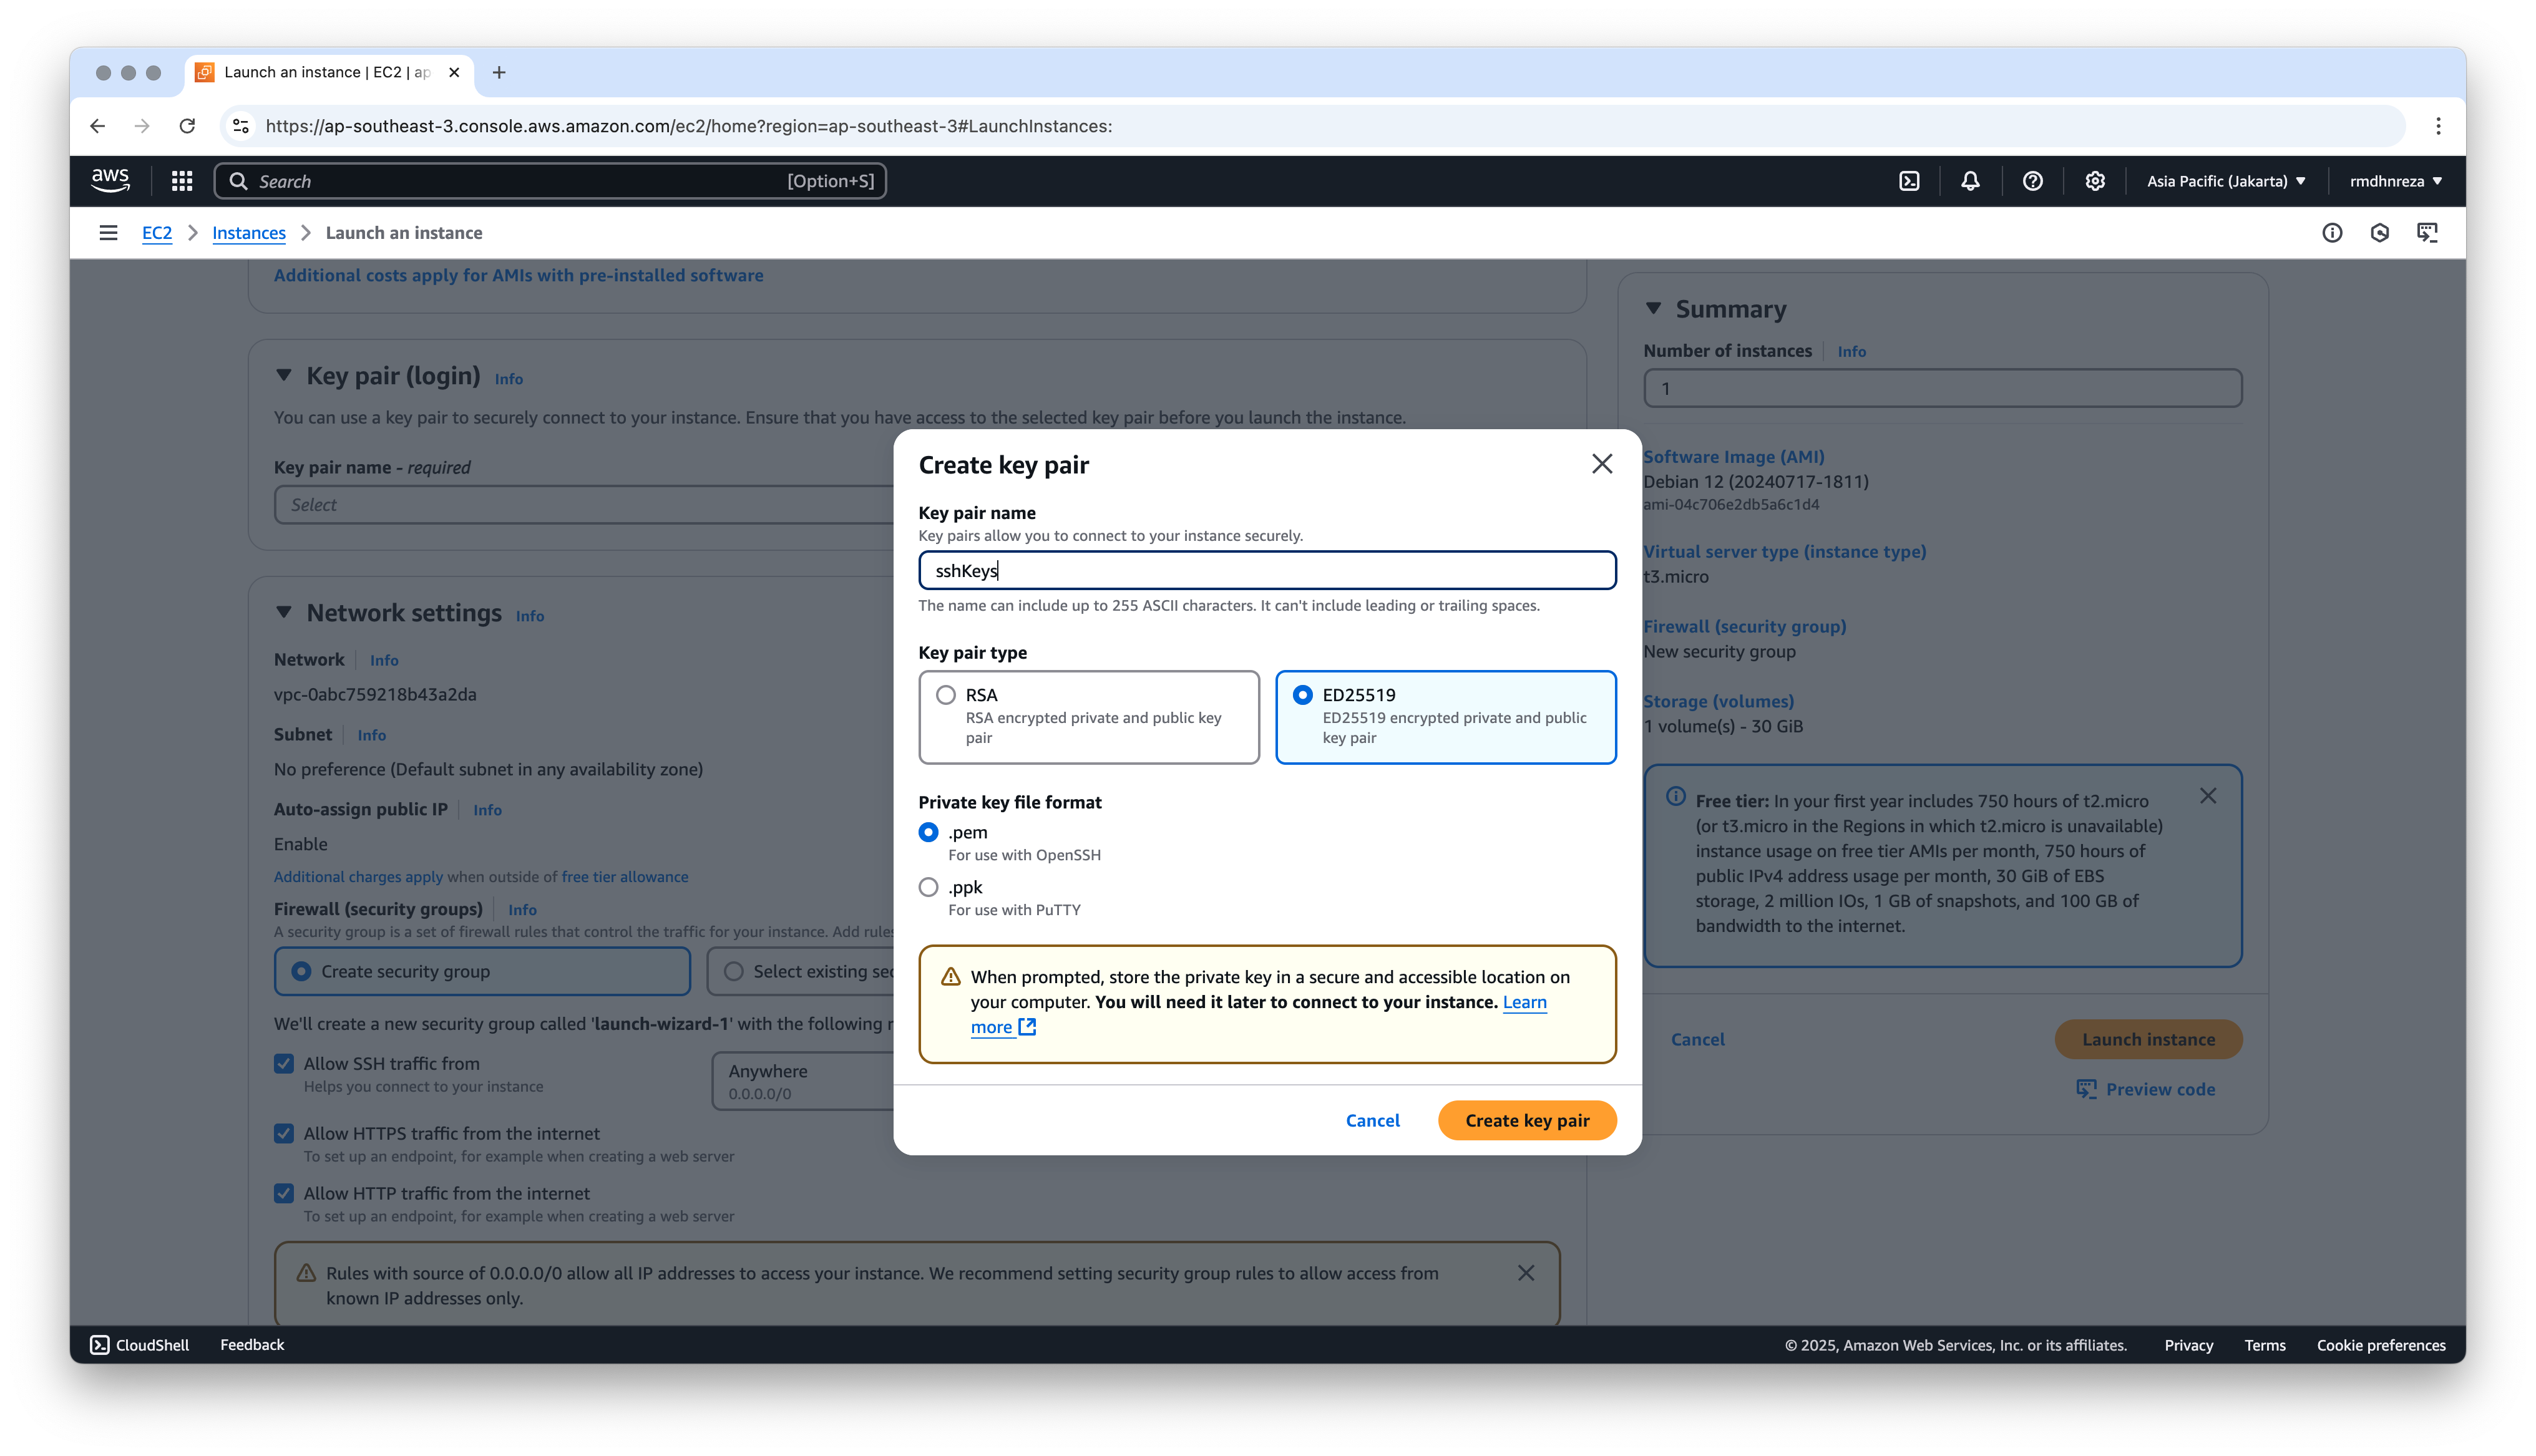Click the CloudShell footer icon
This screenshot has width=2536, height=1456.
100,1345
